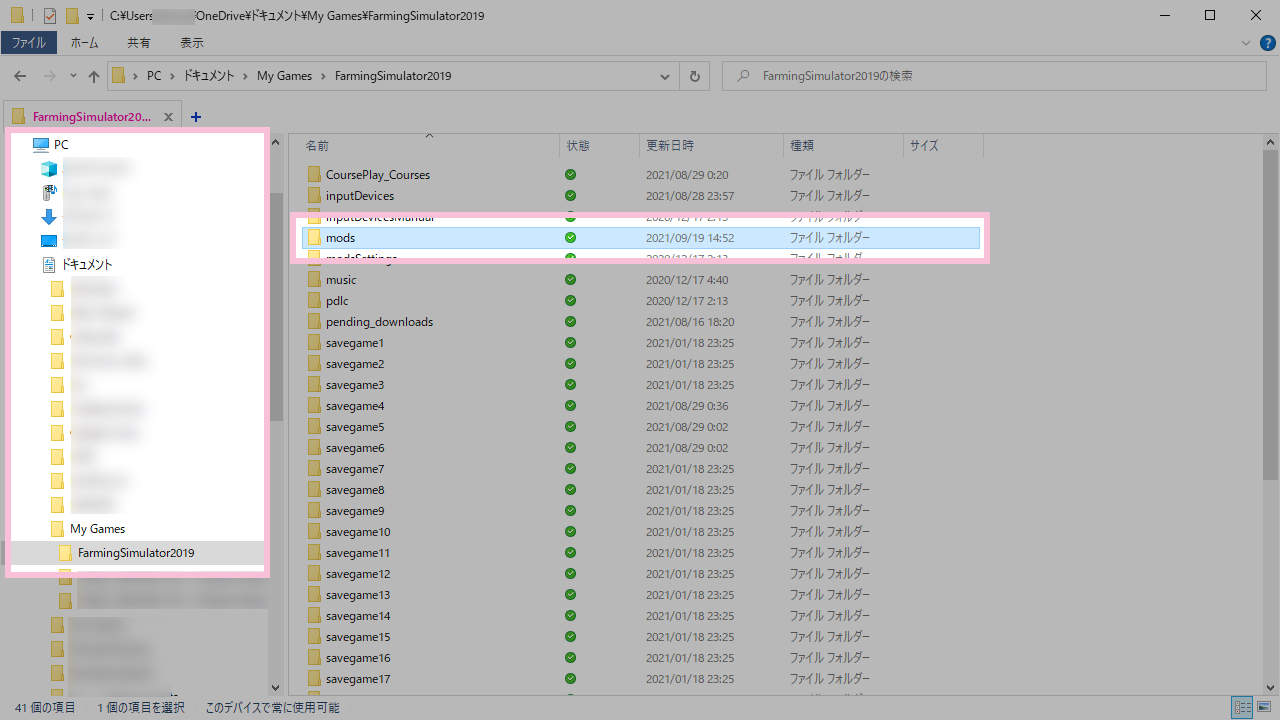Open the Quick Access Toolbar customize dropdown

click(90, 16)
